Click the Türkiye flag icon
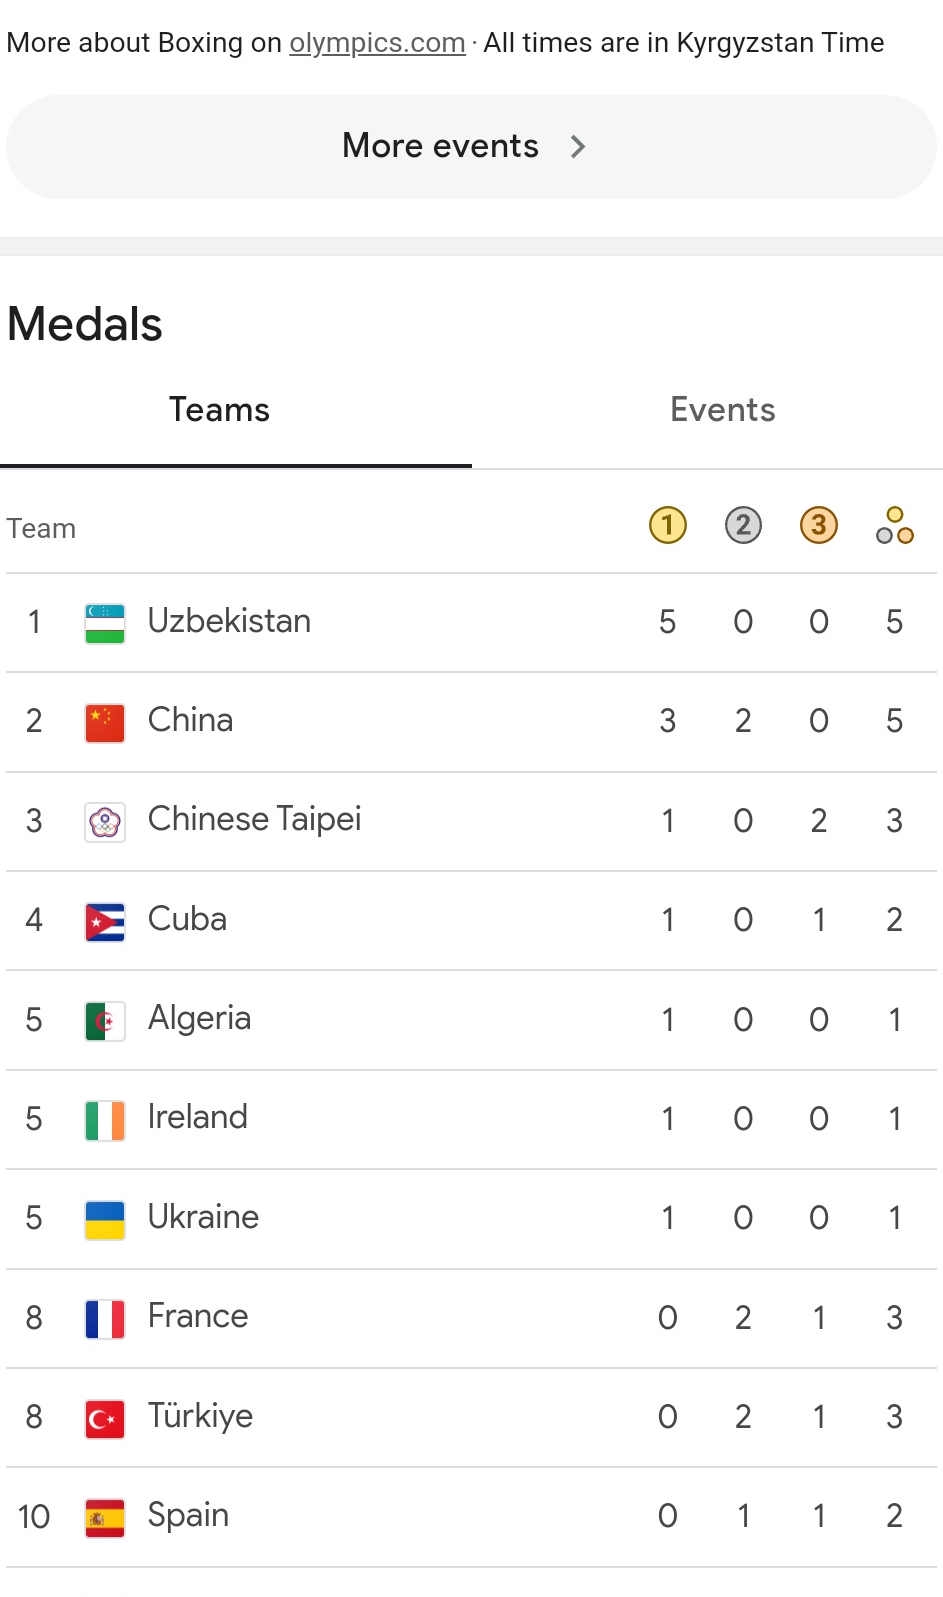Screen dimensions: 943x1597 coord(105,1418)
